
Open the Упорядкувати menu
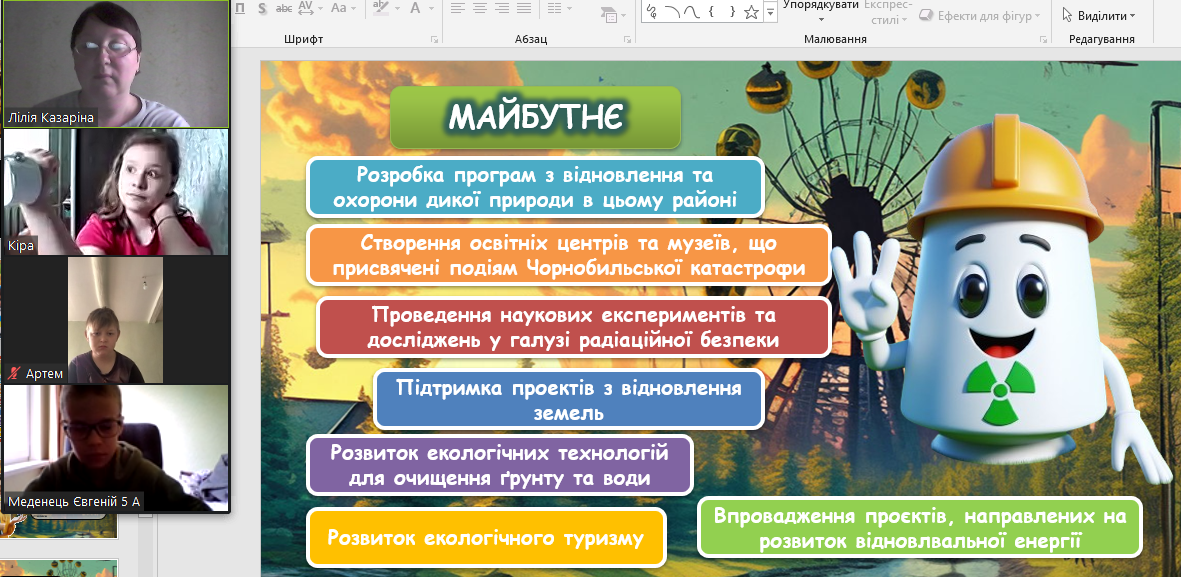[821, 11]
